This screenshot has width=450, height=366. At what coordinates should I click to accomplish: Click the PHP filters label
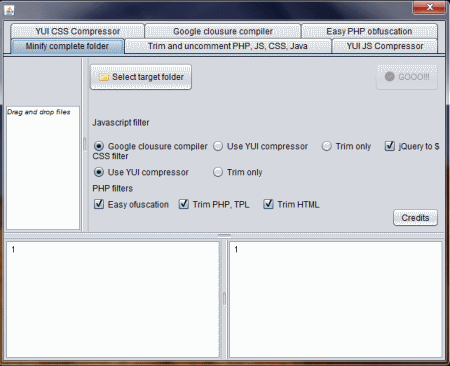(113, 188)
